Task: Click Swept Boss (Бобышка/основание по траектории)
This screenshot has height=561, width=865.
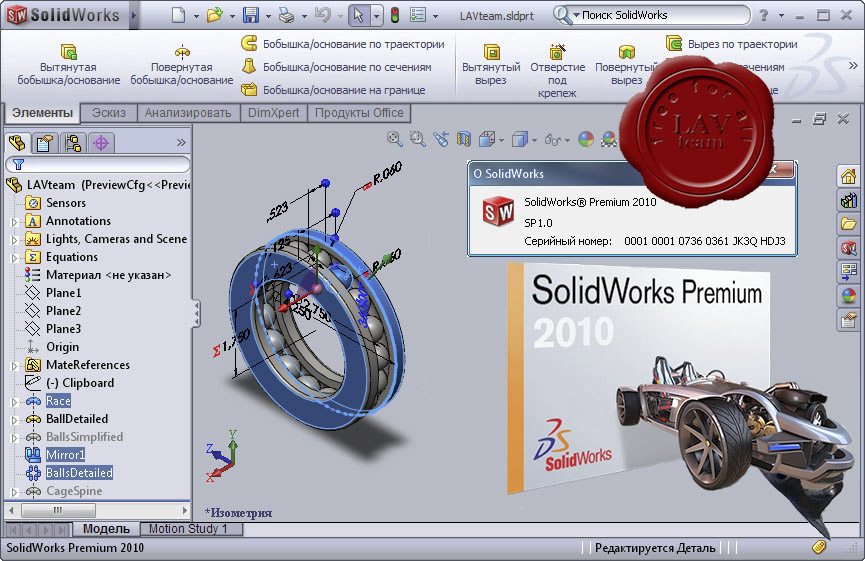Action: pyautogui.click(x=343, y=44)
